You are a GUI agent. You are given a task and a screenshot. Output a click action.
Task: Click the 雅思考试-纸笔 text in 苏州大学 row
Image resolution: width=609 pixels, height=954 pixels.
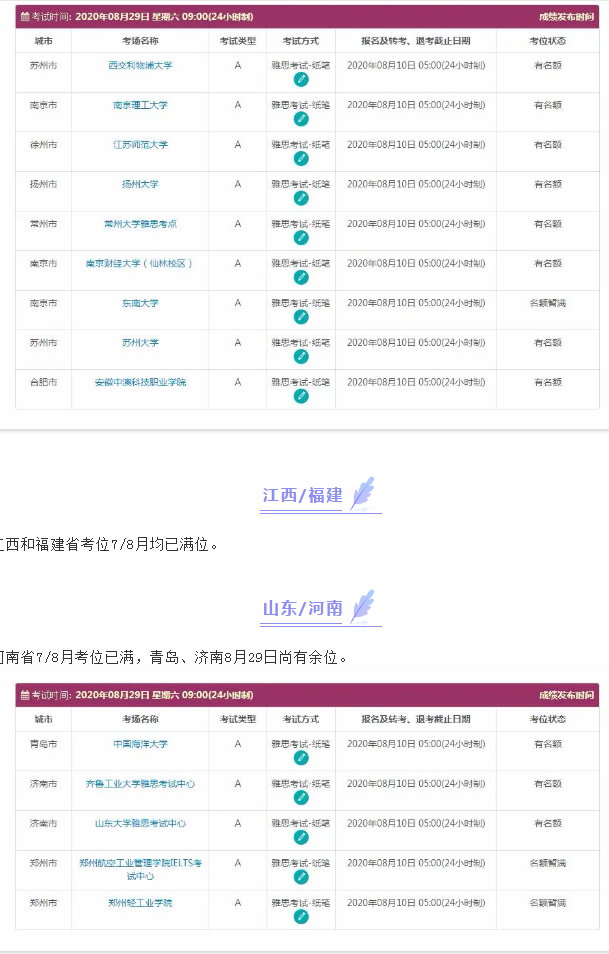pos(301,343)
